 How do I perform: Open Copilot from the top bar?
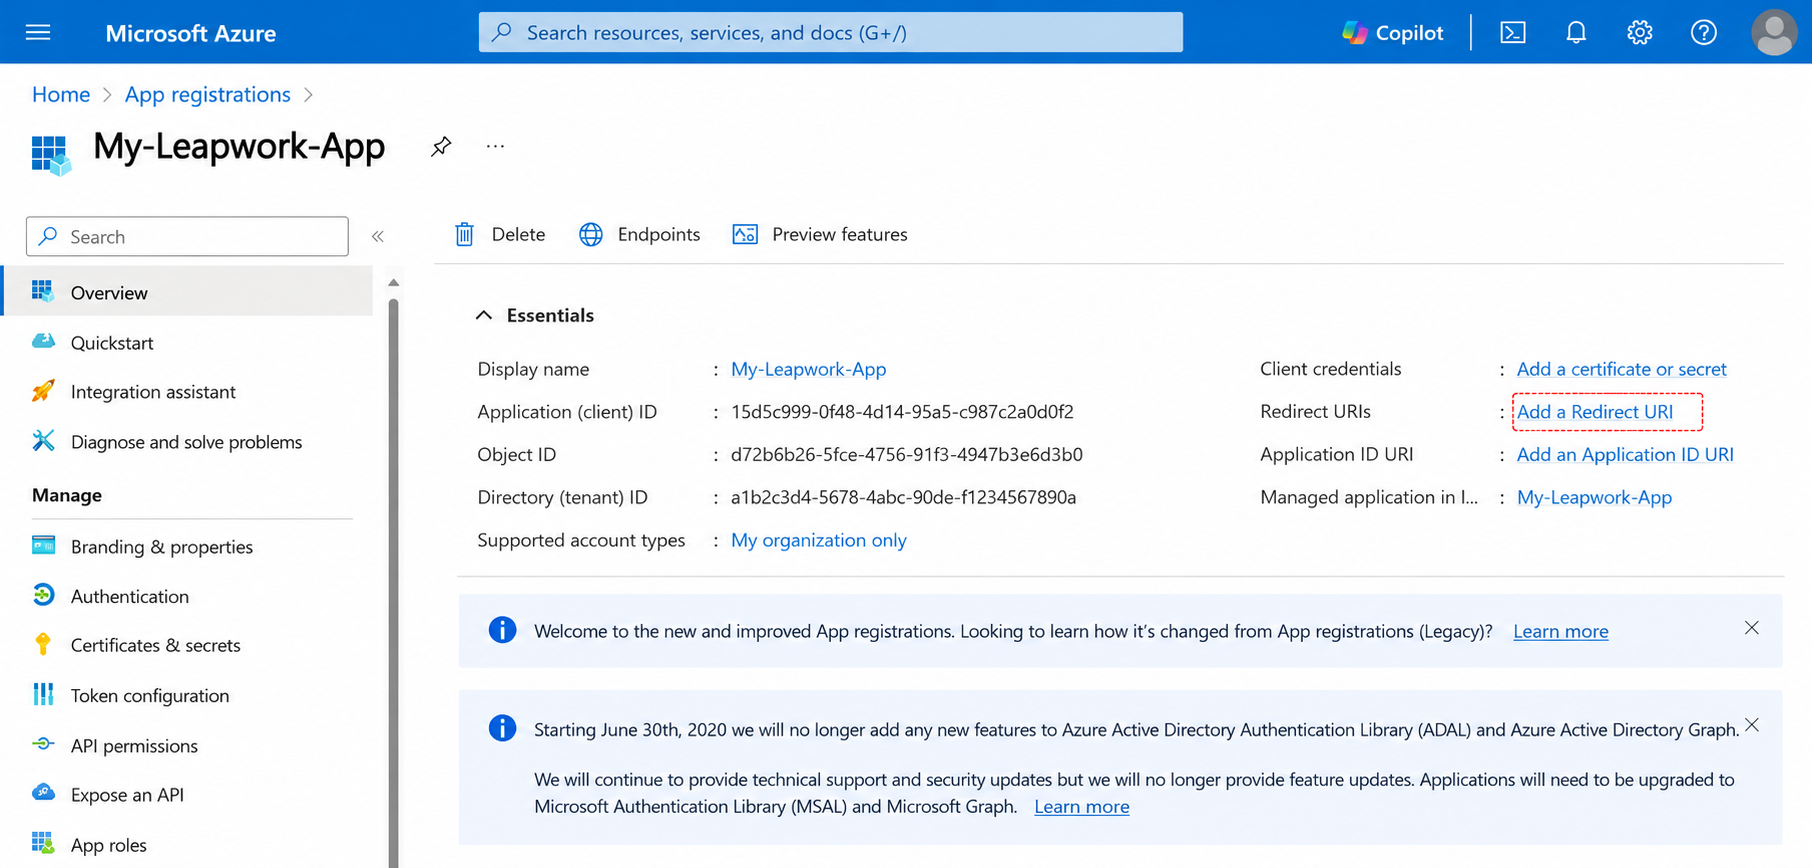pyautogui.click(x=1393, y=32)
